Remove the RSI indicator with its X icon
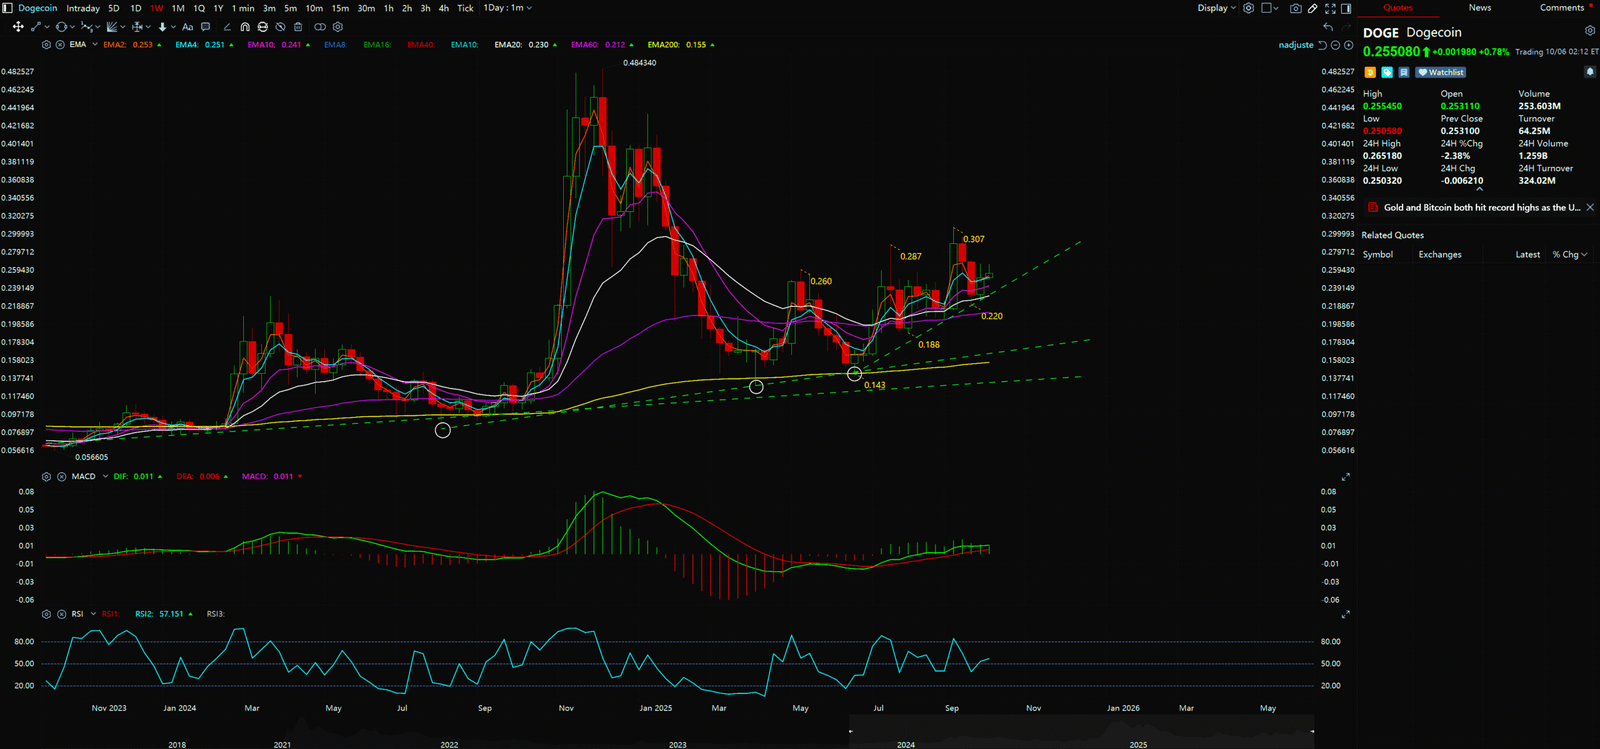The image size is (1600, 749). 60,614
